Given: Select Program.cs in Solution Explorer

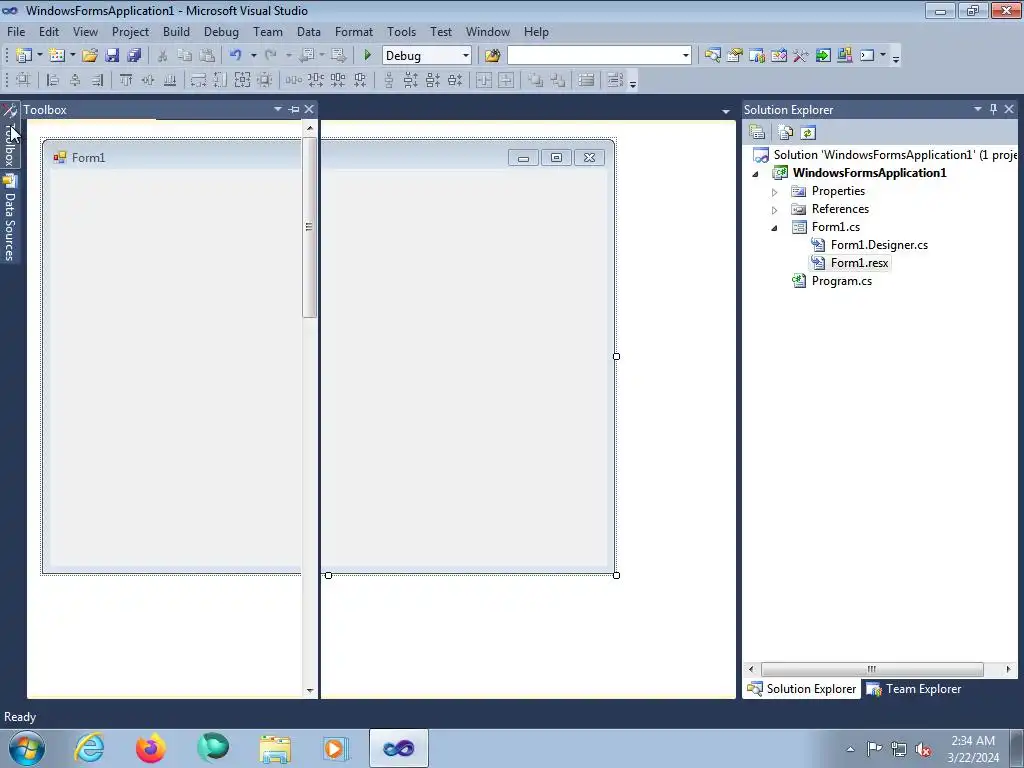Looking at the screenshot, I should tap(841, 281).
